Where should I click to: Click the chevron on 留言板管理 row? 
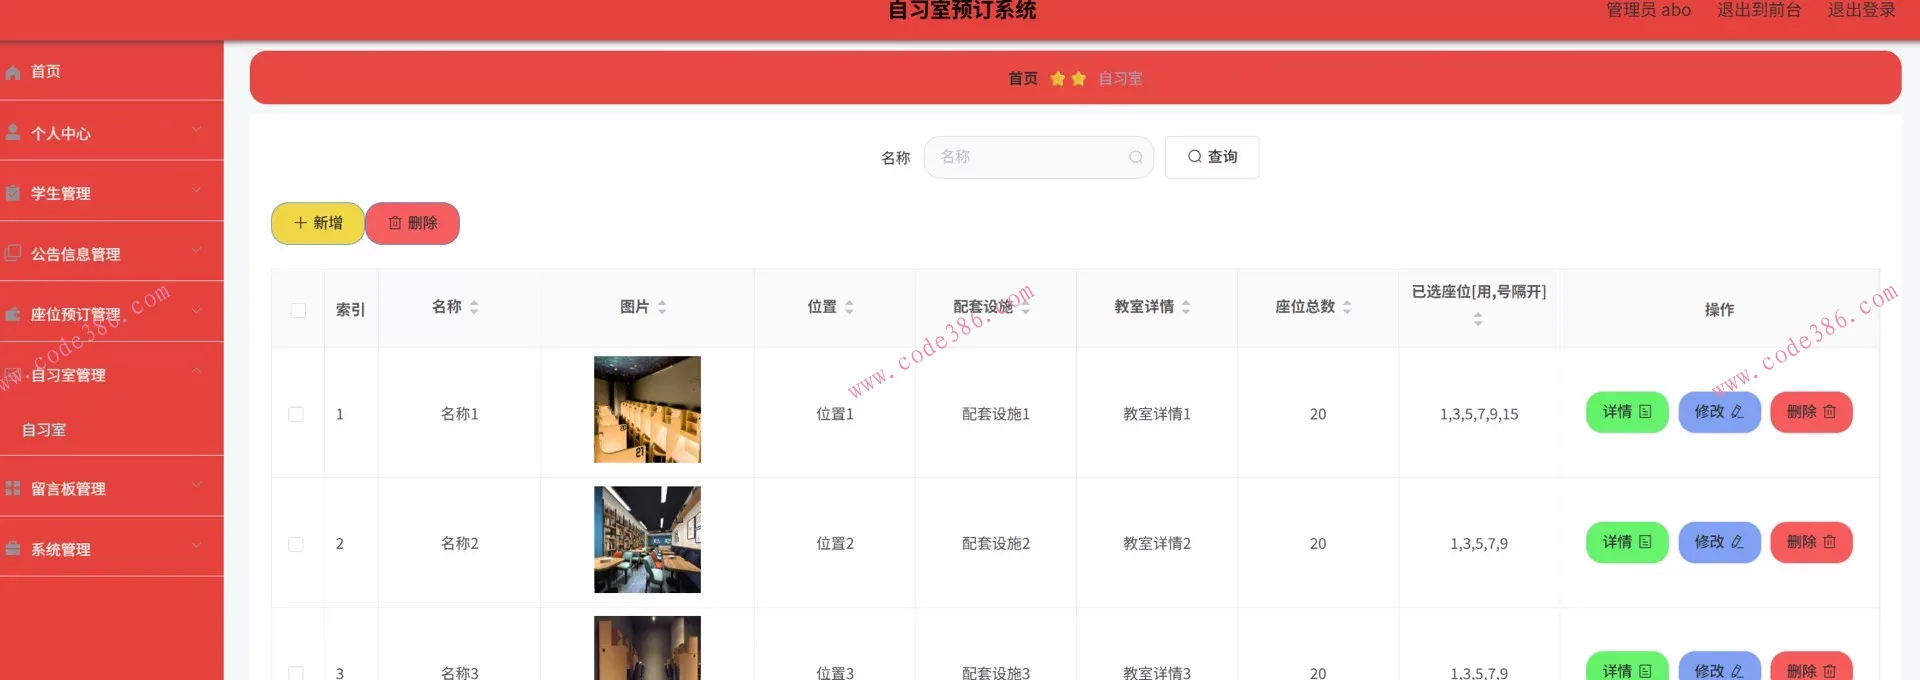196,484
